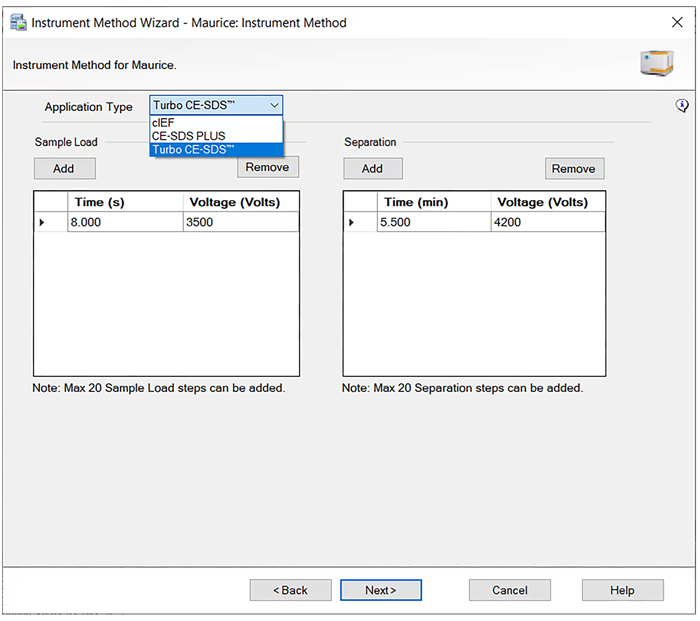The width and height of the screenshot is (700, 621).
Task: Remove a Sample Load step
Action: 268,167
